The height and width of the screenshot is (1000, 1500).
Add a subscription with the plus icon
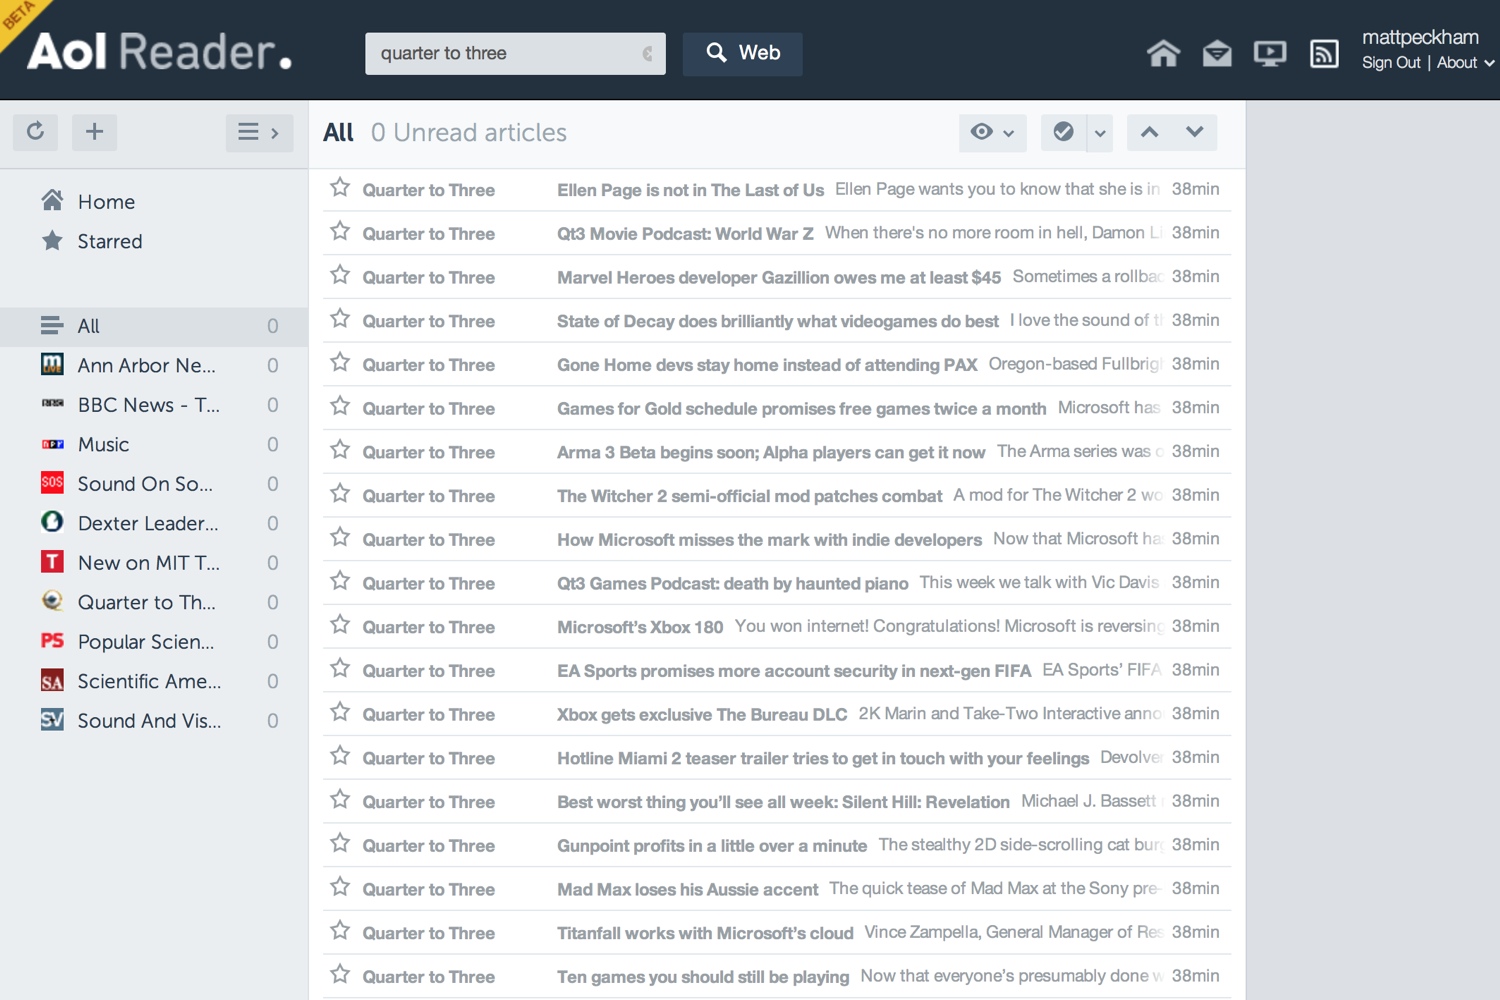[94, 132]
